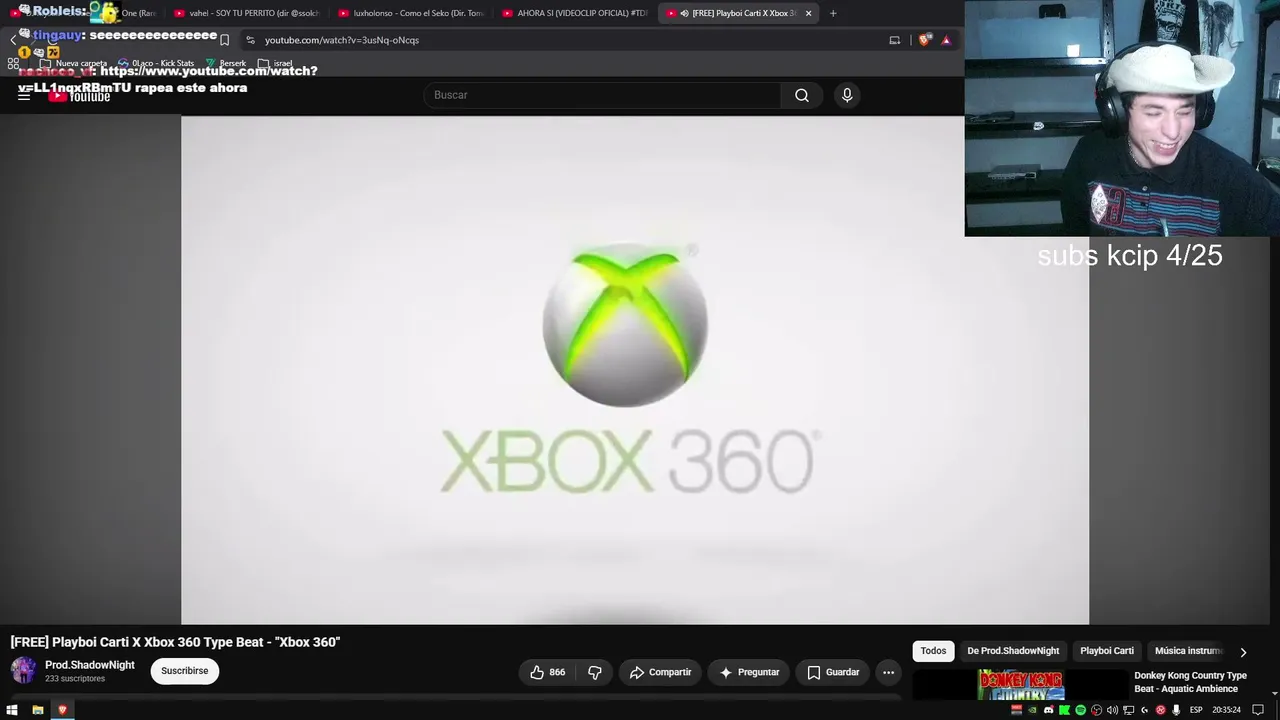Select the De Prod.ShadowNight filter chip
Viewport: 1280px width, 720px height.
coord(1013,651)
